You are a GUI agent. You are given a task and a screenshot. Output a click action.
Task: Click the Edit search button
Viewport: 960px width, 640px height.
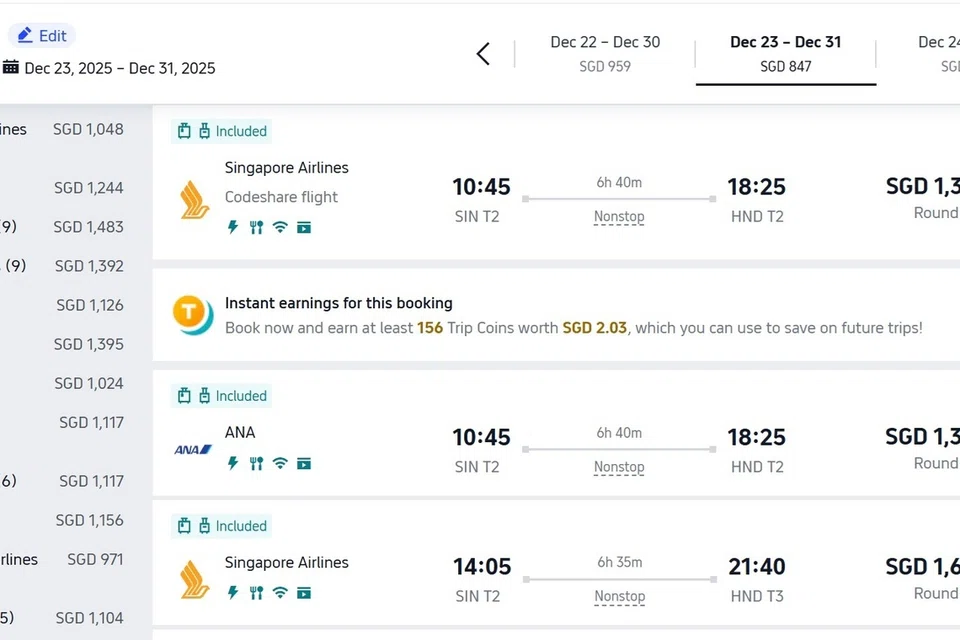(42, 36)
